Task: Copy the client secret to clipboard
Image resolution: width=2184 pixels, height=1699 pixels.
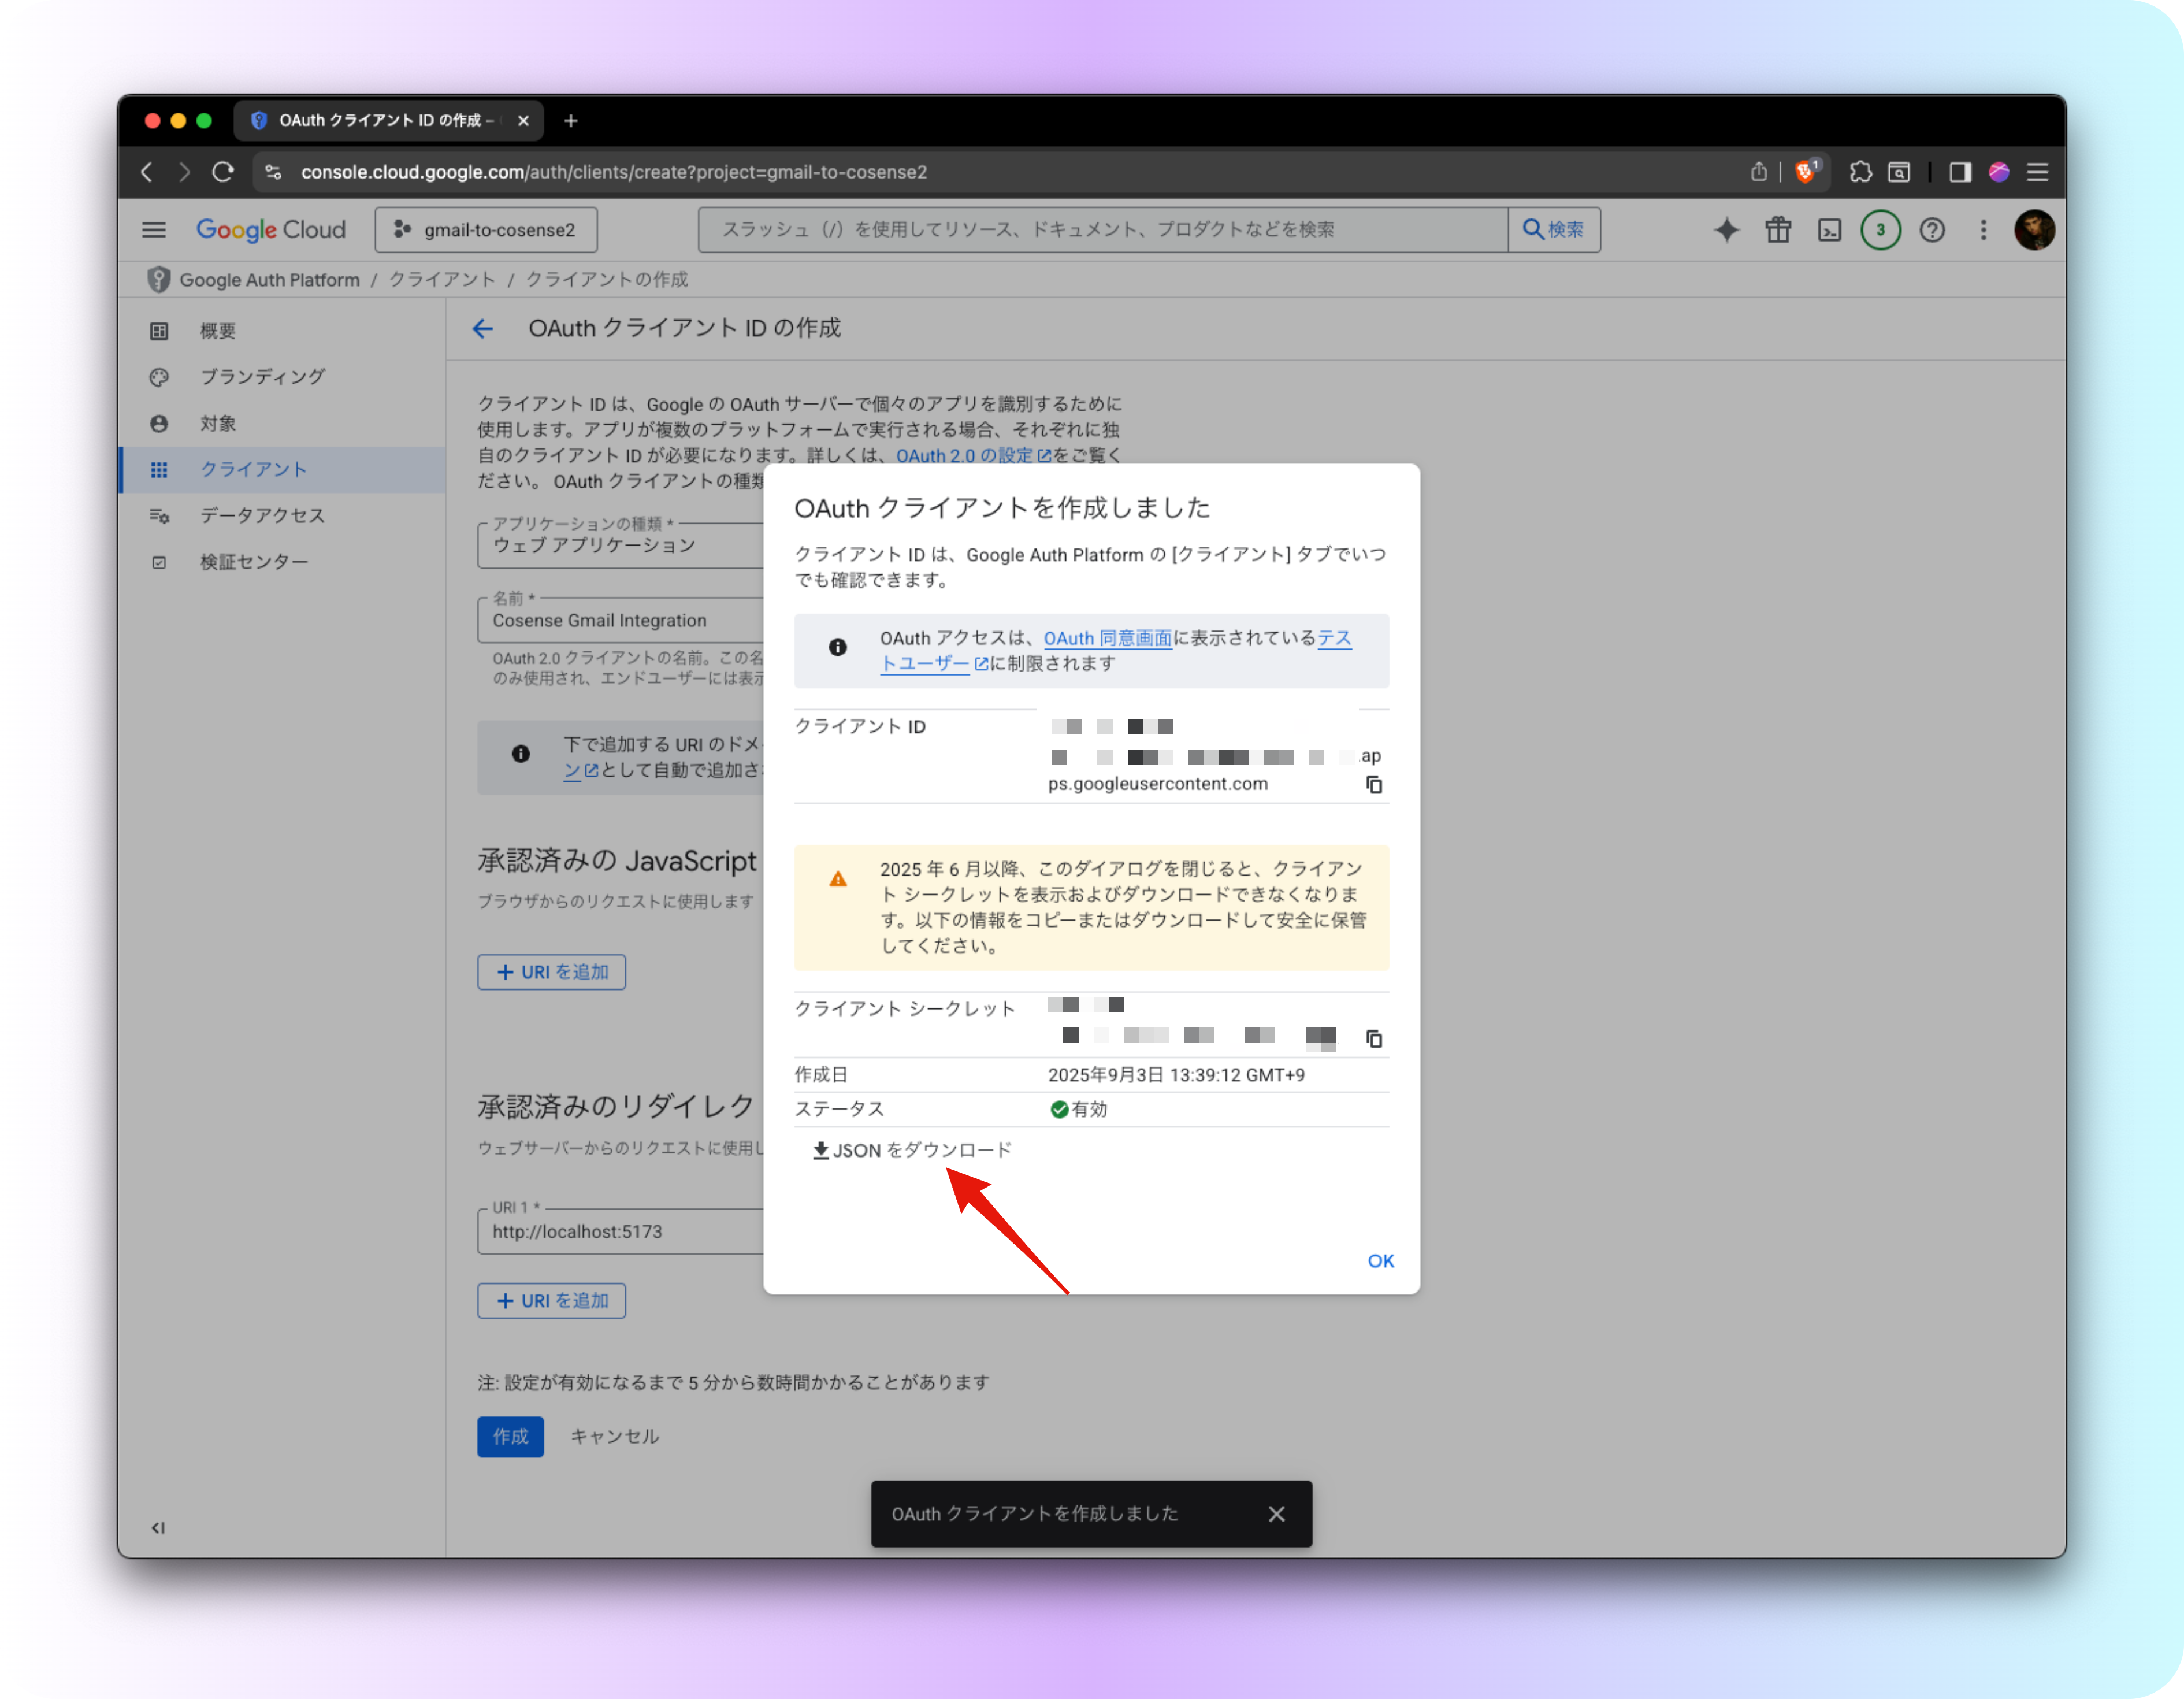Action: (1375, 1039)
